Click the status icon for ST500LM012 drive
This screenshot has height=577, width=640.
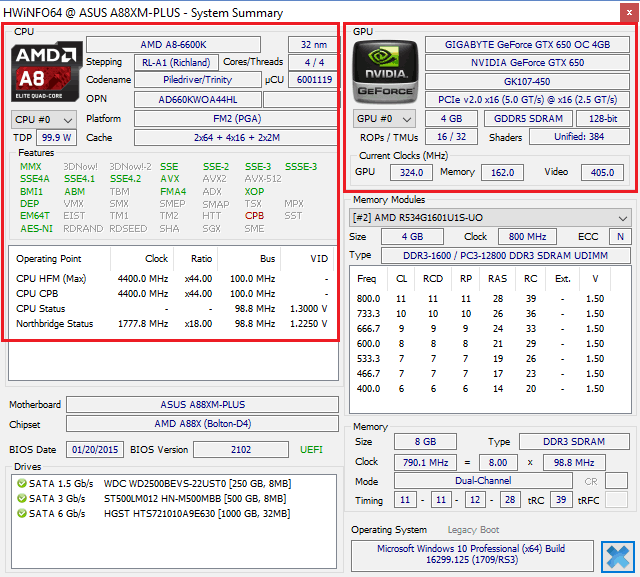22,498
